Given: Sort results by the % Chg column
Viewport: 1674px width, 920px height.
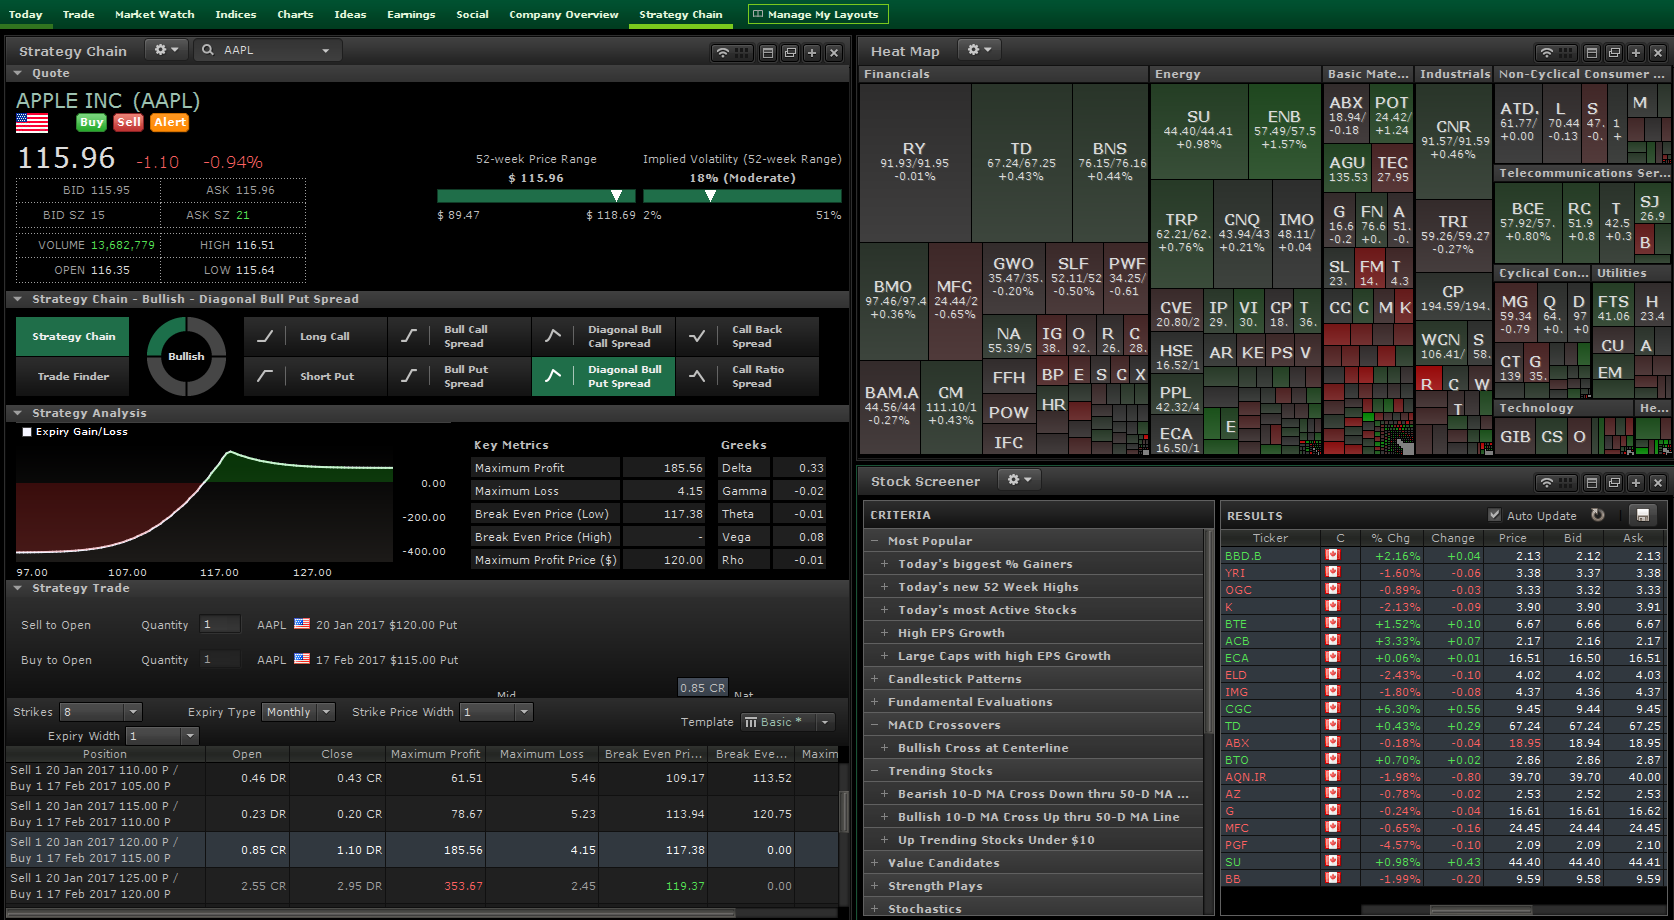Looking at the screenshot, I should coord(1390,538).
